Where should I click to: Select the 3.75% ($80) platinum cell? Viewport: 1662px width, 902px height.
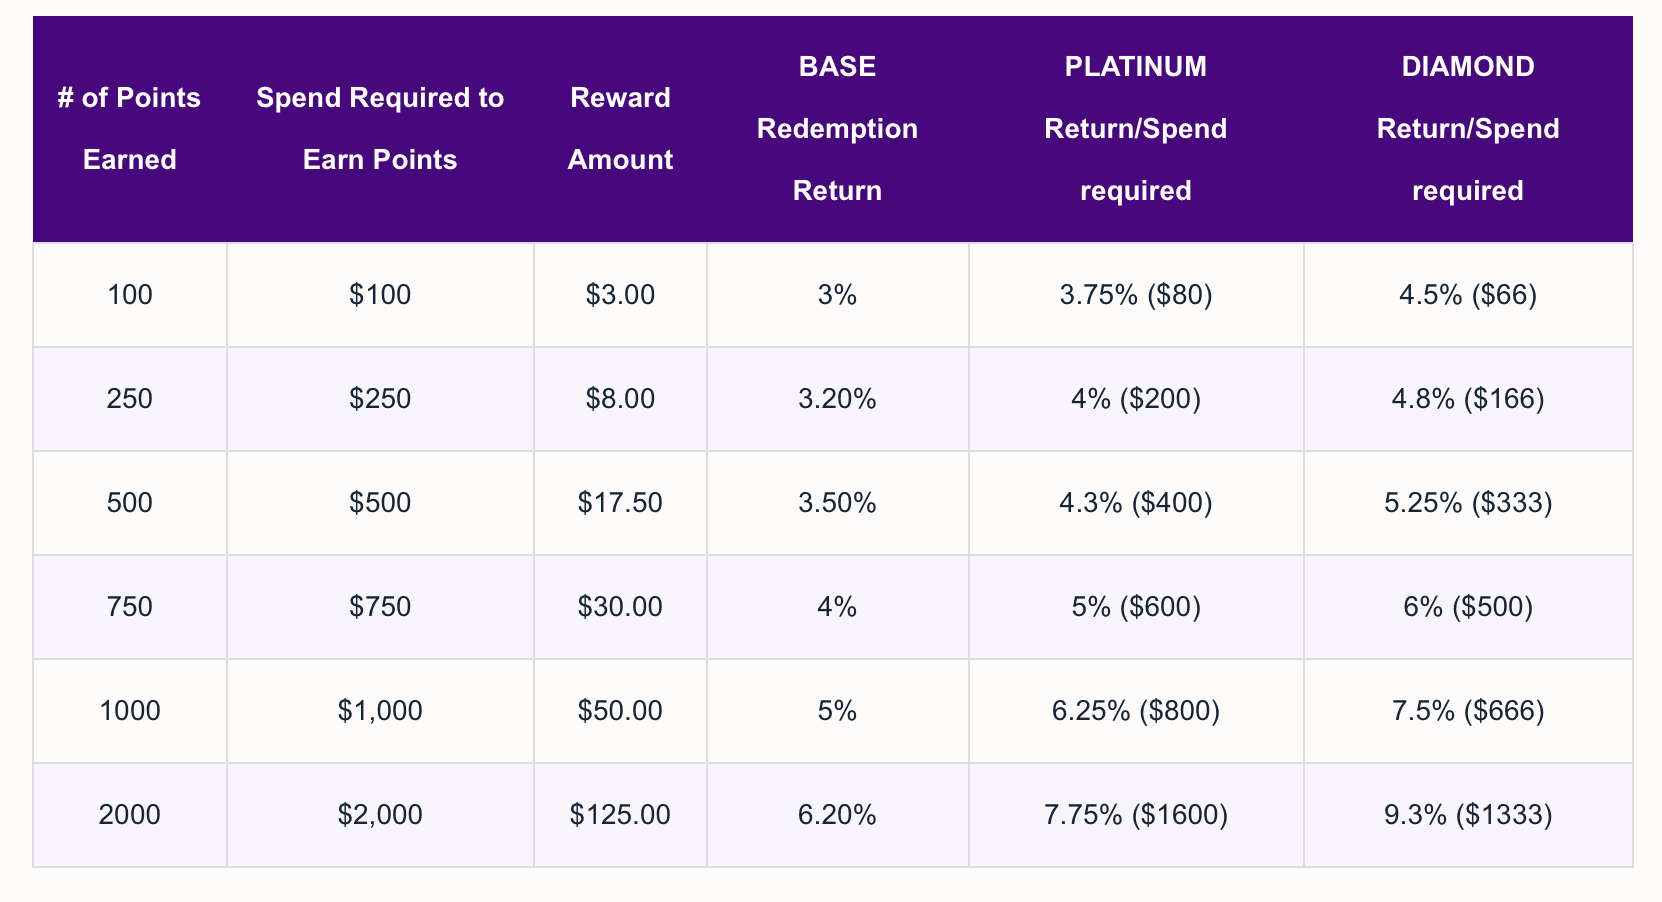[1136, 295]
